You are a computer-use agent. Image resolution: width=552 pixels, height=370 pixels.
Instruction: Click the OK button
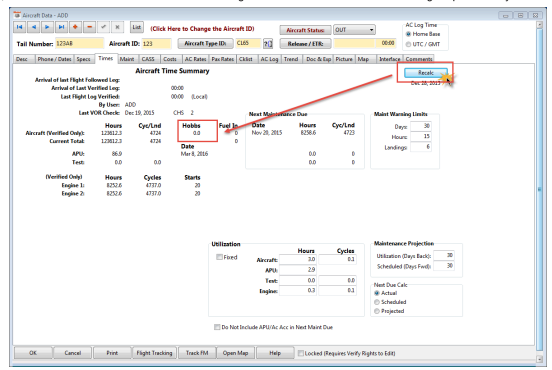tap(33, 353)
